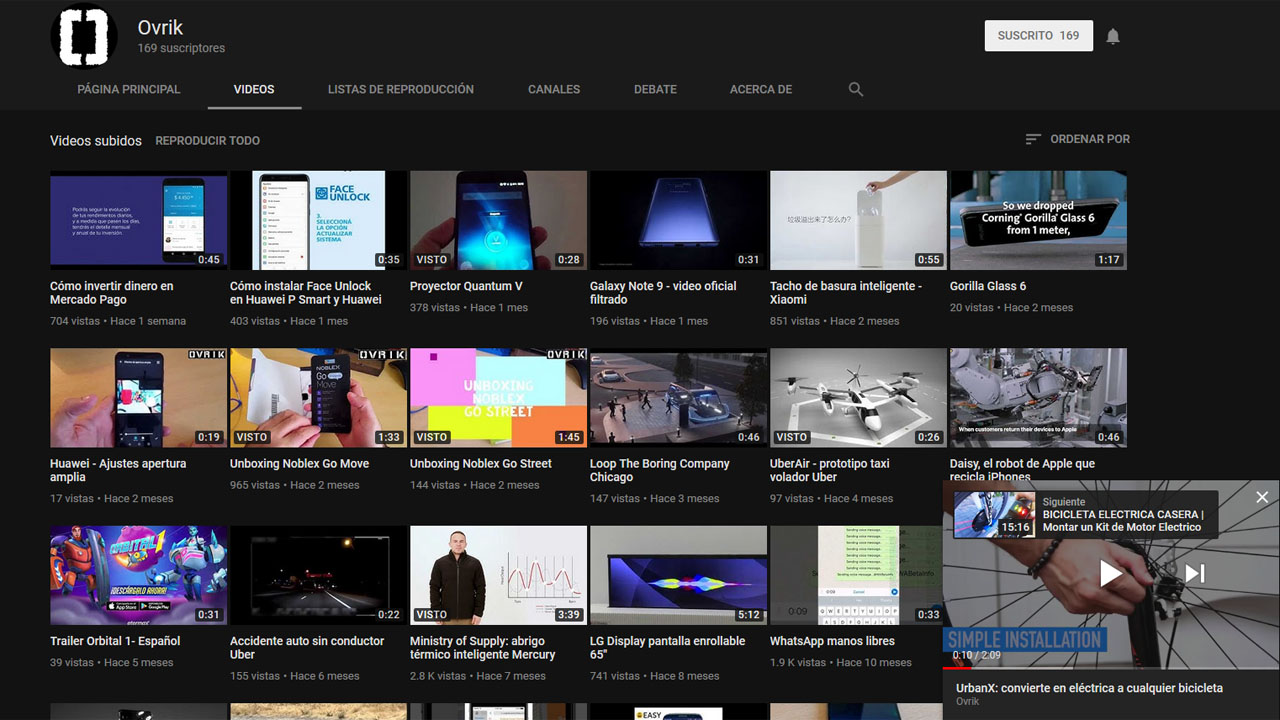Select the Videos tab
Screen dimensions: 1280x720
point(254,89)
